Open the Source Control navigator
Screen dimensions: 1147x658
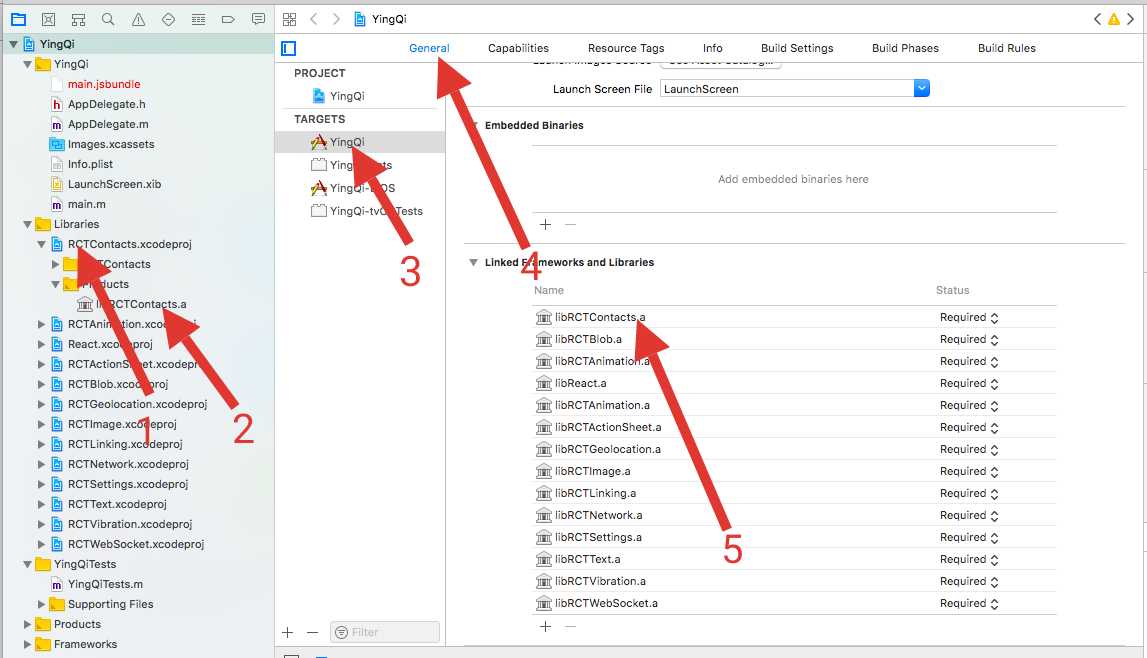point(48,20)
